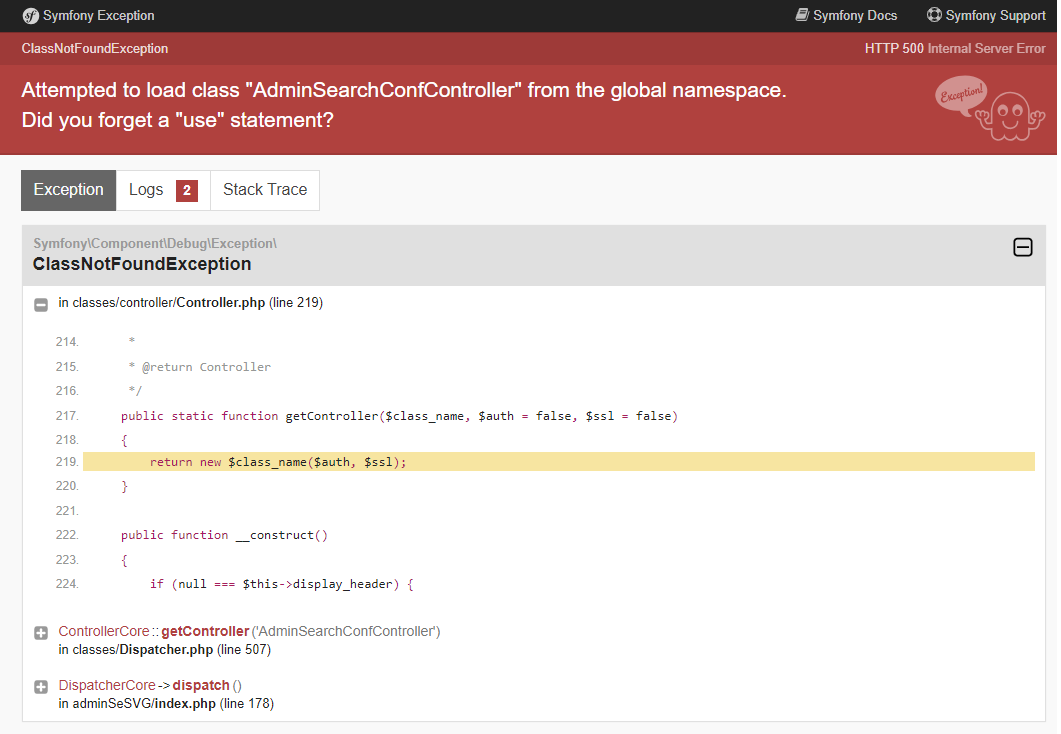This screenshot has width=1061, height=734.
Task: Click the adminSeSVG/index.php line 178 path
Action: tap(166, 704)
